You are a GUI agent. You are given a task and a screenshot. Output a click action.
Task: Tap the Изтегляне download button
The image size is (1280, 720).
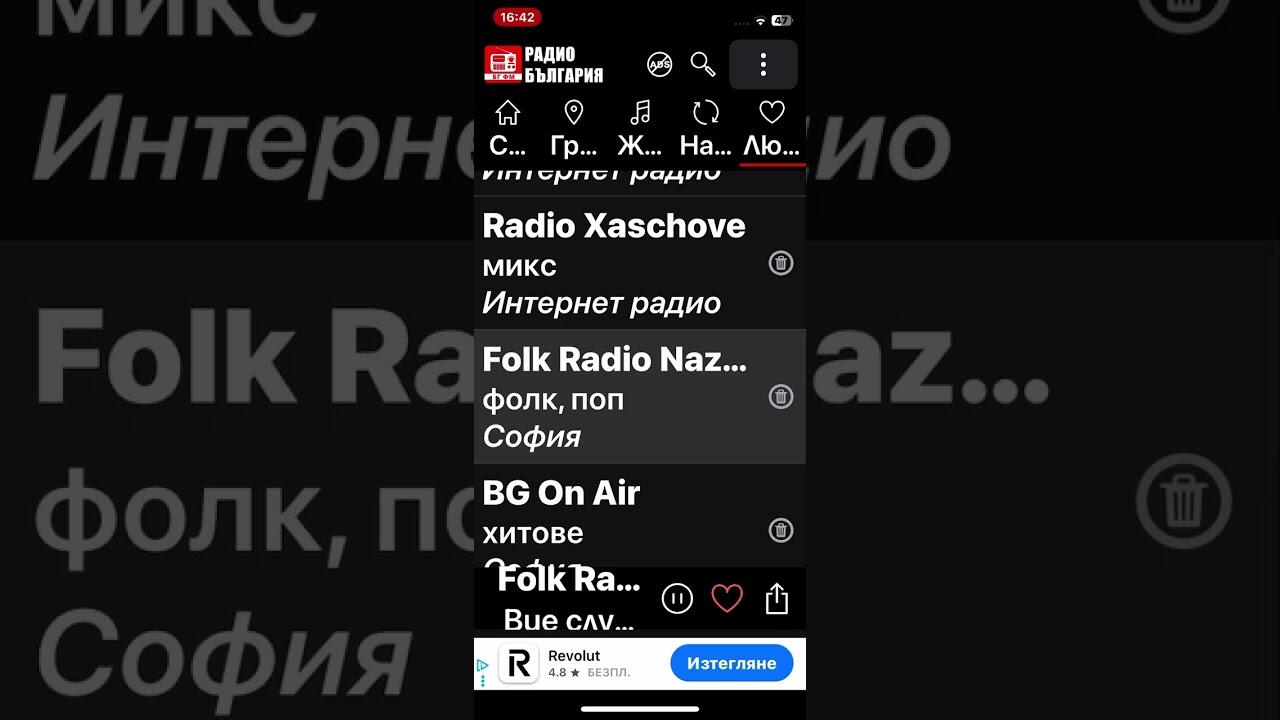point(732,663)
